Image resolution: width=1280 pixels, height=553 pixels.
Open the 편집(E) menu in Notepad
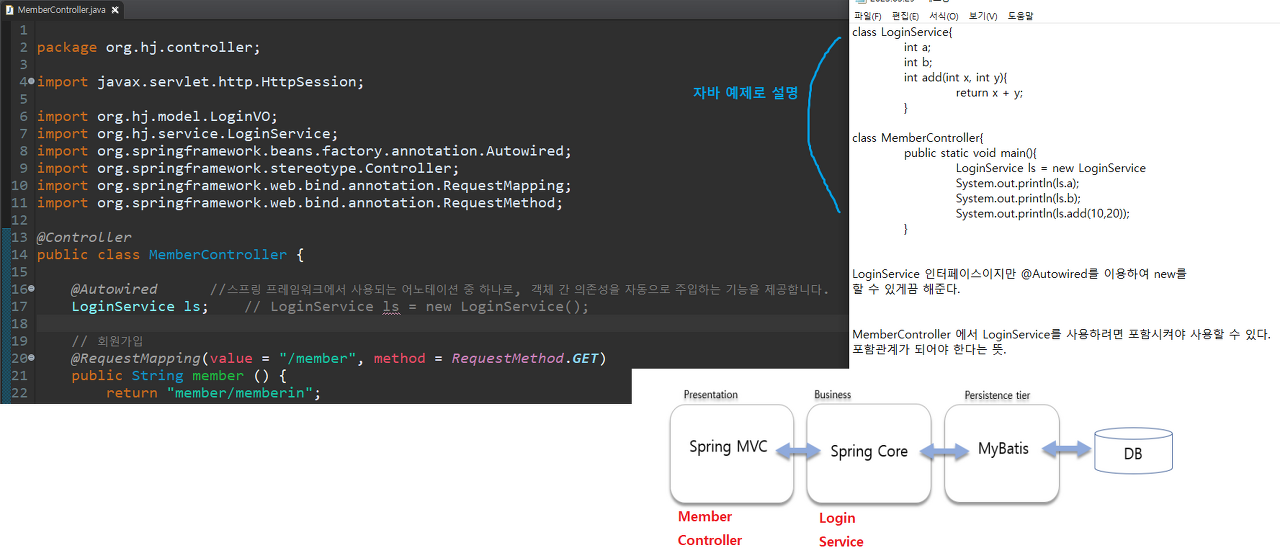(905, 16)
